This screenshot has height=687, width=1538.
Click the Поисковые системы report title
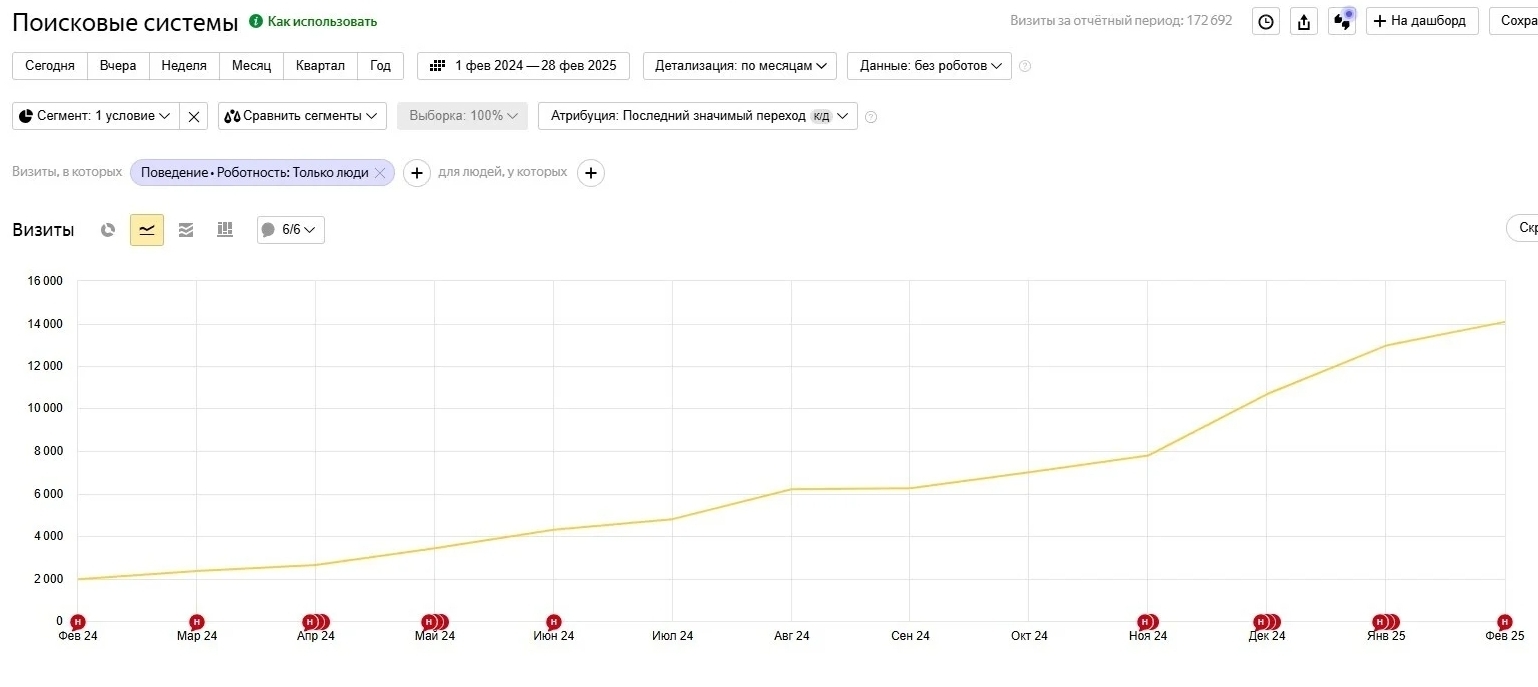coord(125,22)
